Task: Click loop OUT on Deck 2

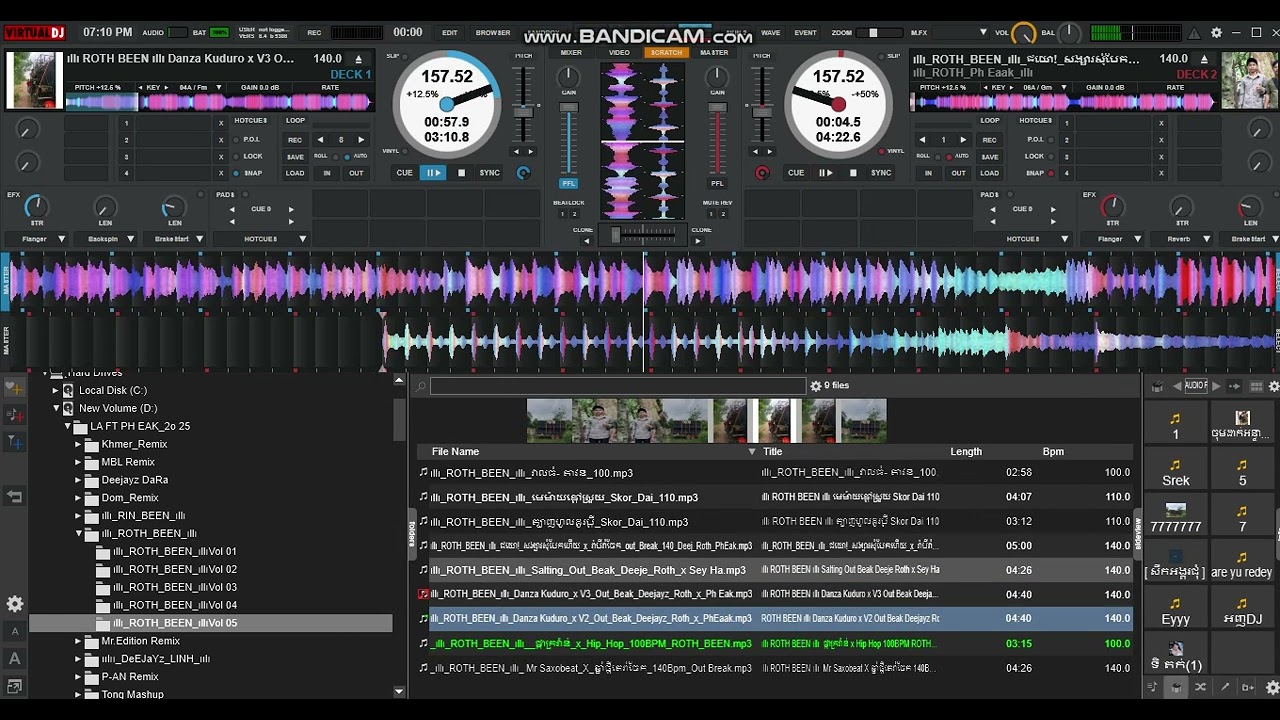Action: (958, 173)
